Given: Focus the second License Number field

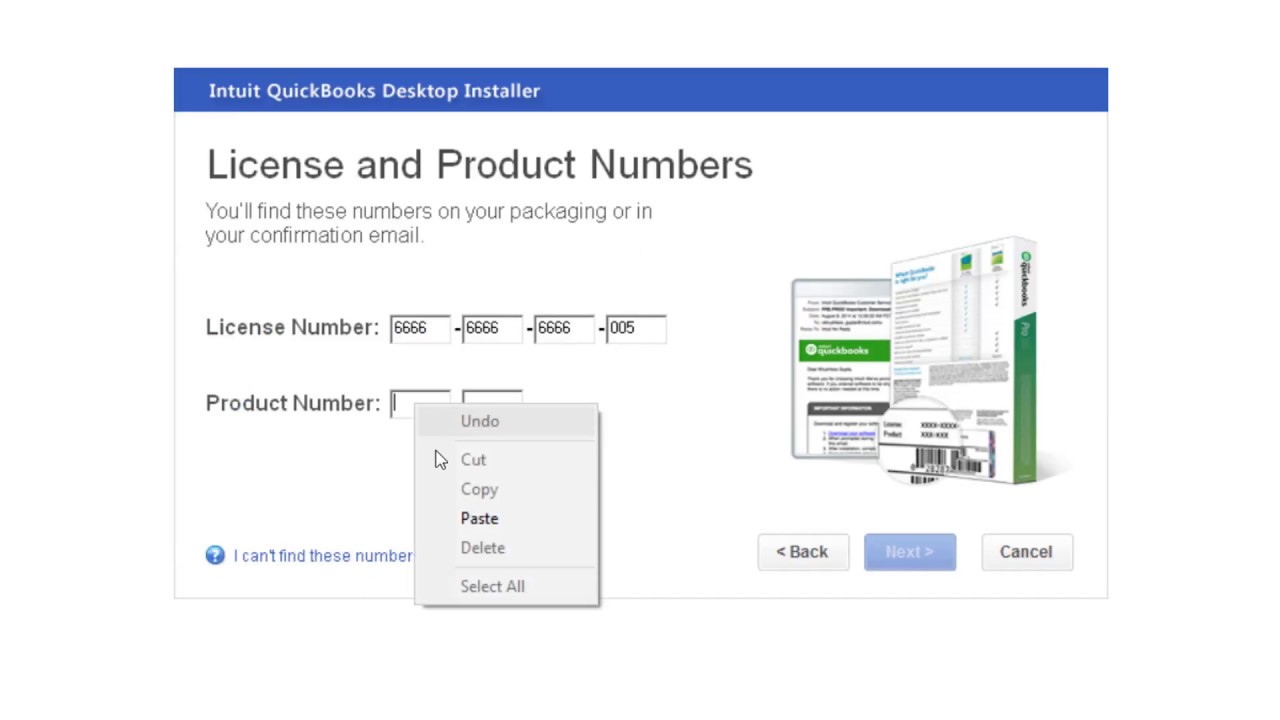Looking at the screenshot, I should [492, 328].
